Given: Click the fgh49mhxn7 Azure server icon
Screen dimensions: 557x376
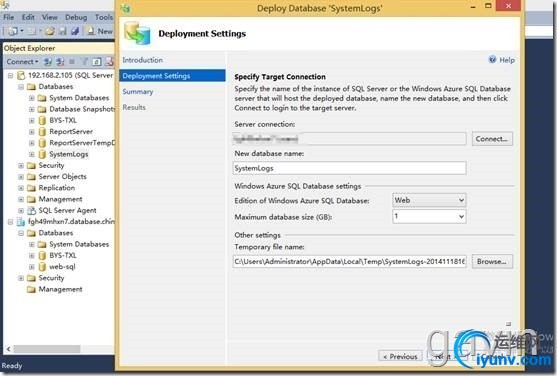Looking at the screenshot, I should pos(21,222).
